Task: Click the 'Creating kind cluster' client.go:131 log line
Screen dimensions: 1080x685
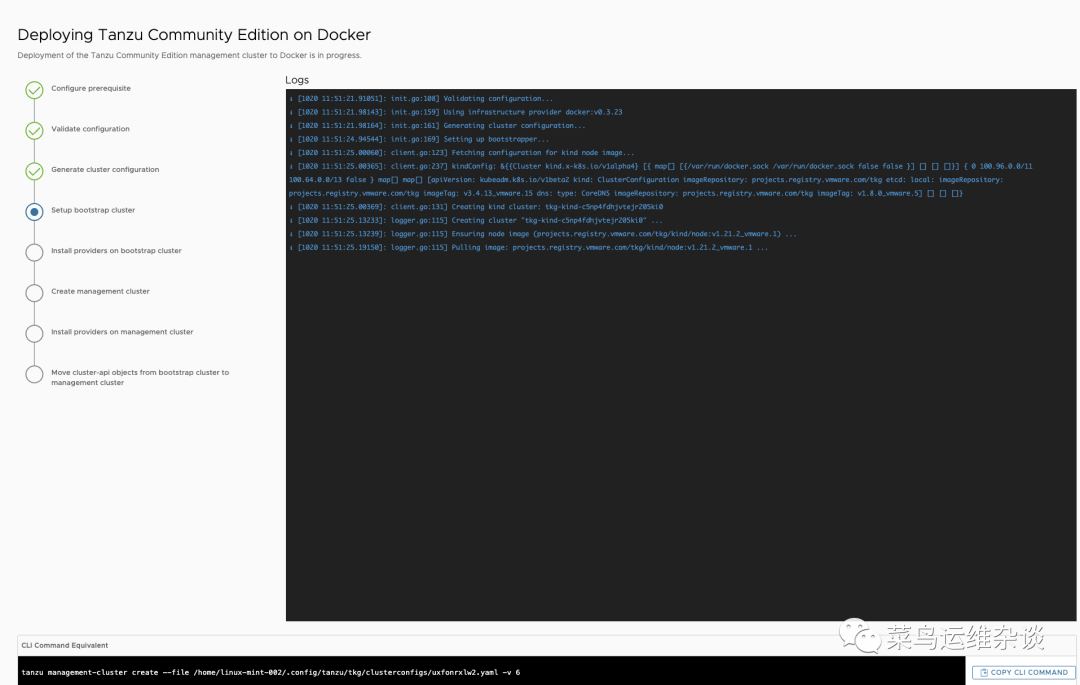Action: (476, 207)
